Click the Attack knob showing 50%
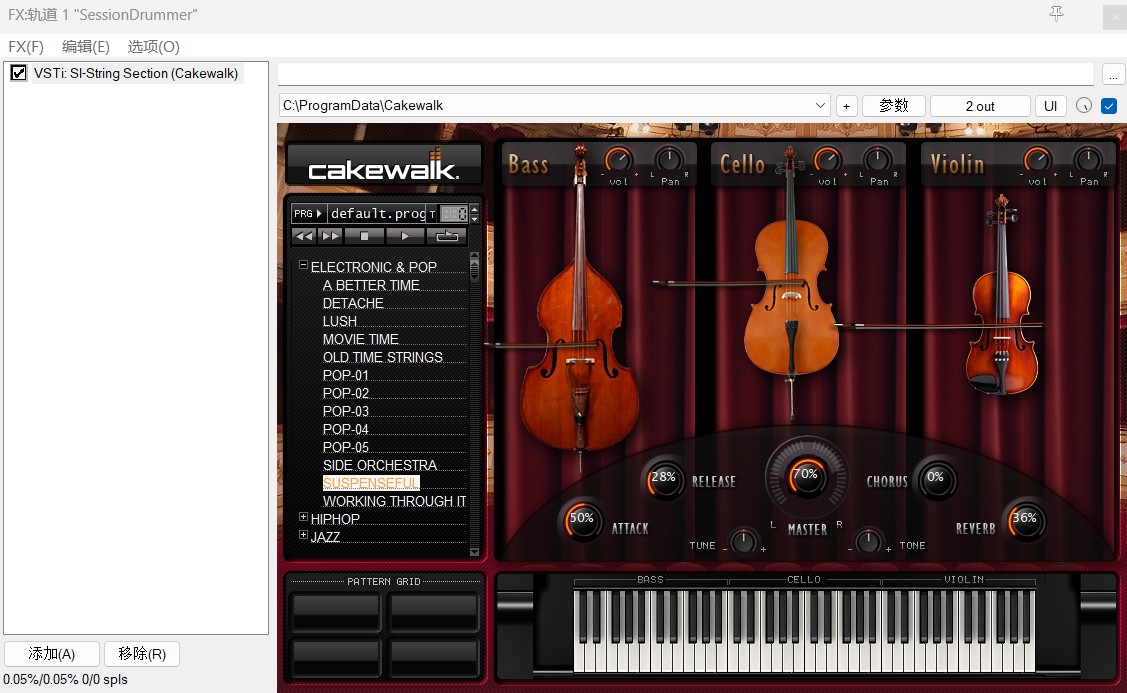1127x693 pixels. tap(581, 520)
